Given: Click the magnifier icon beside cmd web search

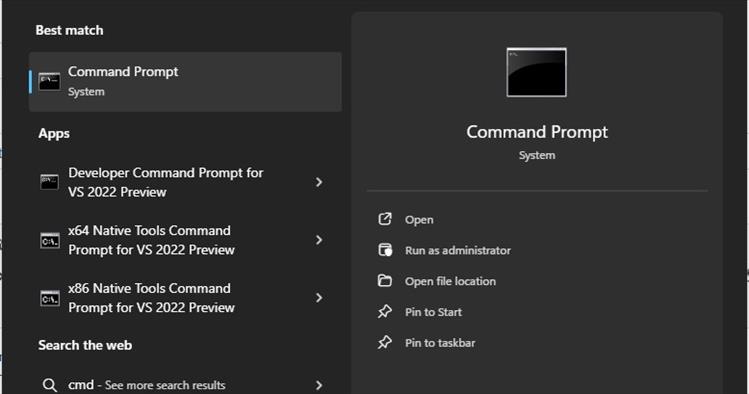Looking at the screenshot, I should point(50,385).
